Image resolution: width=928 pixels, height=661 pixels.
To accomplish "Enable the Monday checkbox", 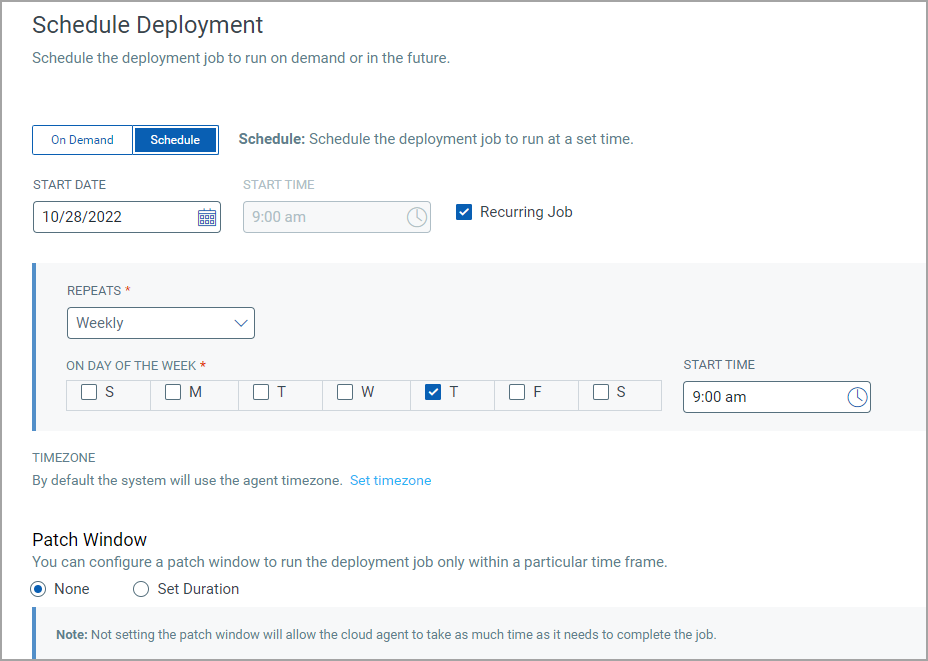I will (x=173, y=393).
